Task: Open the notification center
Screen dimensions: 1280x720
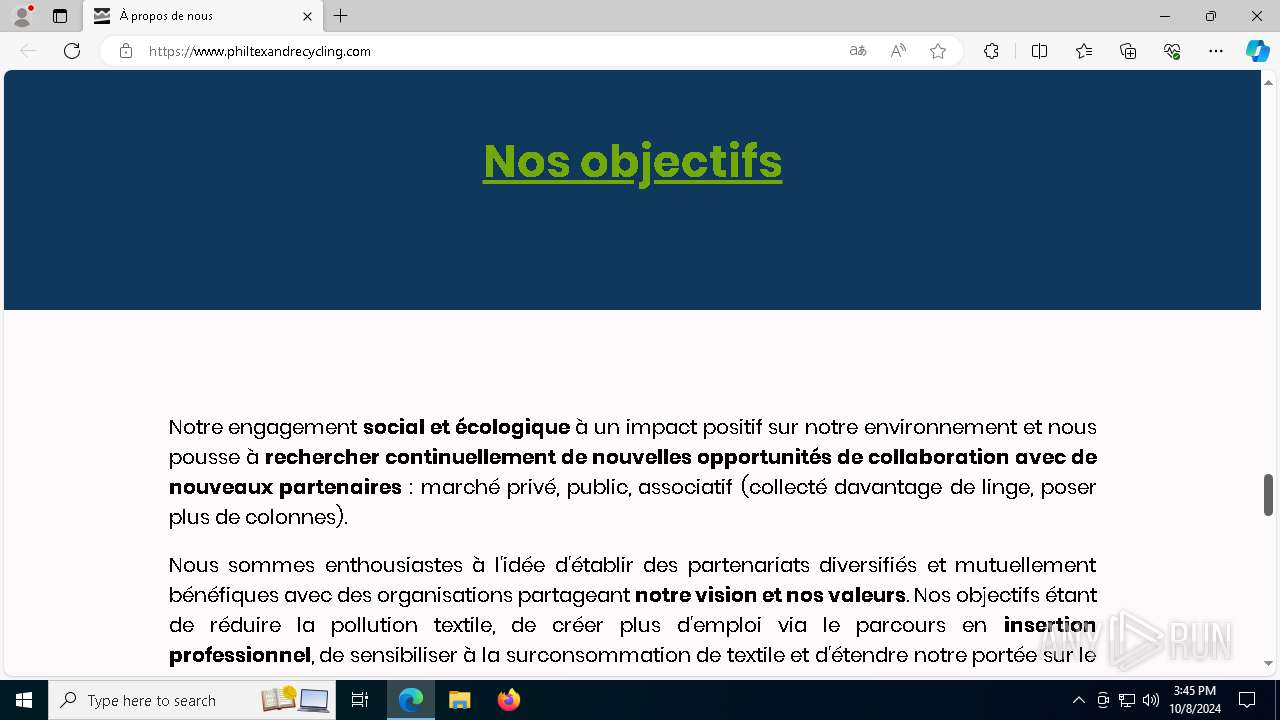Action: click(1247, 700)
